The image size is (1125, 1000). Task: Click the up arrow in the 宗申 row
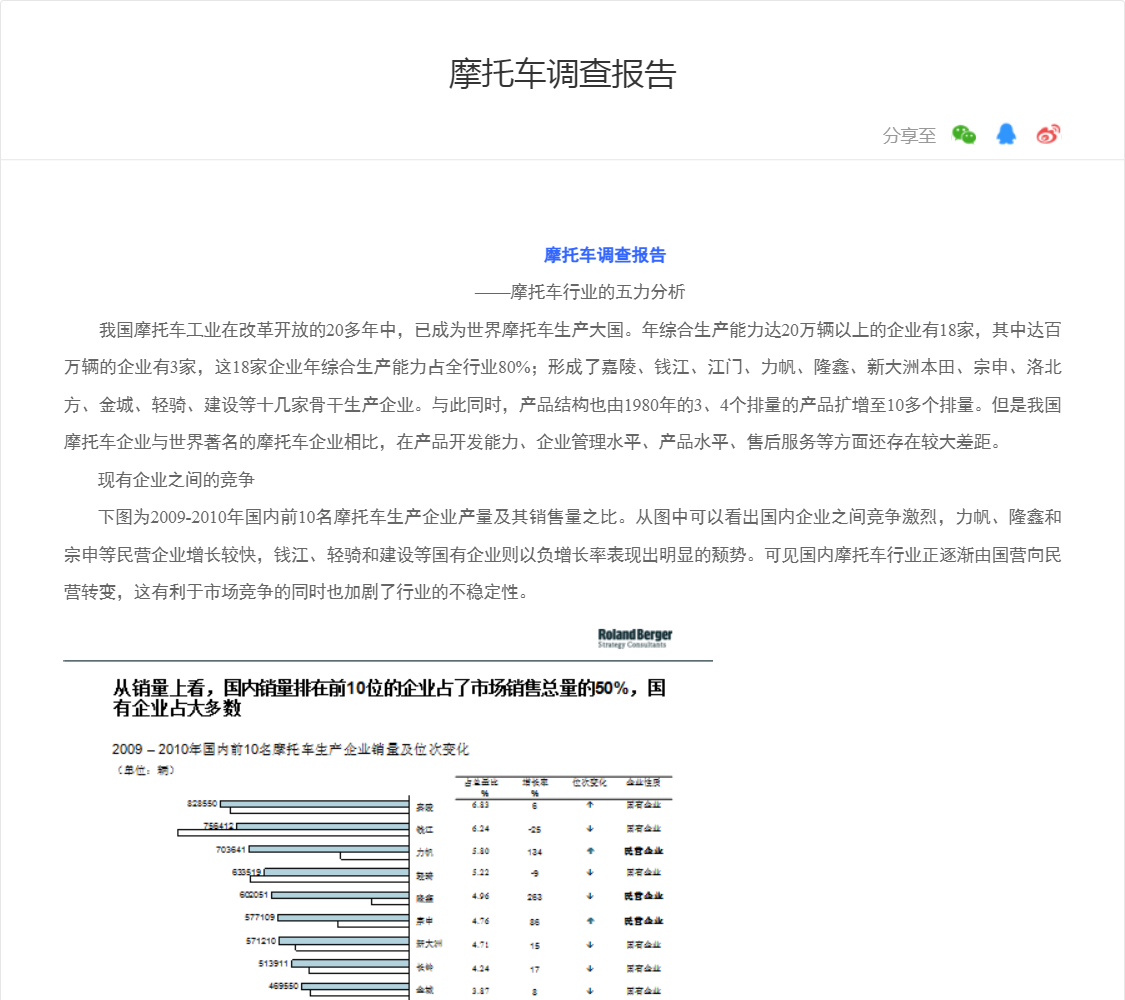(x=590, y=920)
